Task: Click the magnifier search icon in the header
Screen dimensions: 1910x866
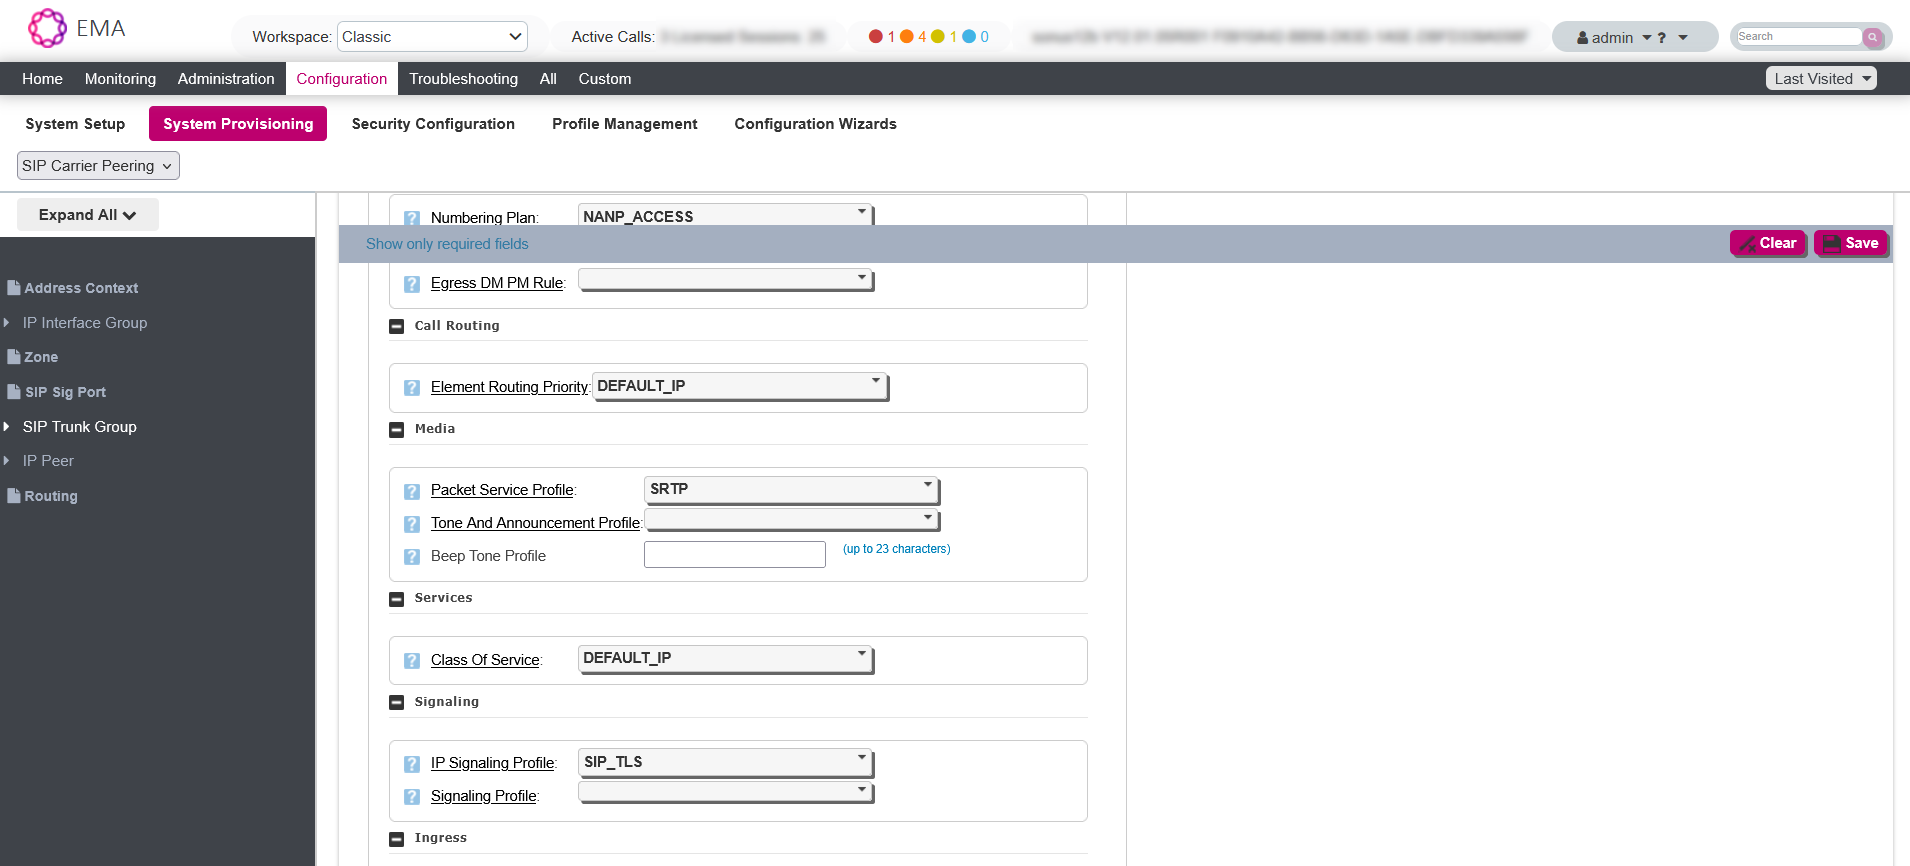Action: 1872,37
